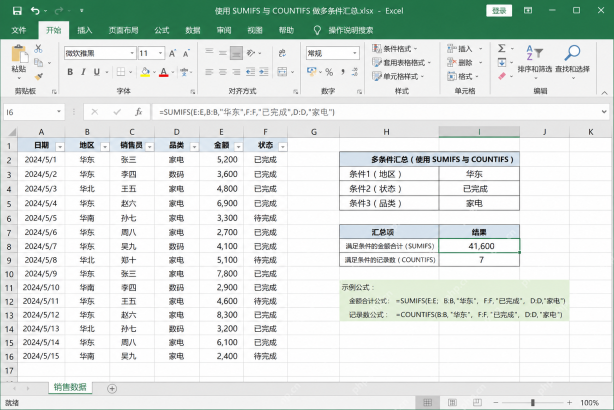Select the 销售数据 sheet tab

70,387
